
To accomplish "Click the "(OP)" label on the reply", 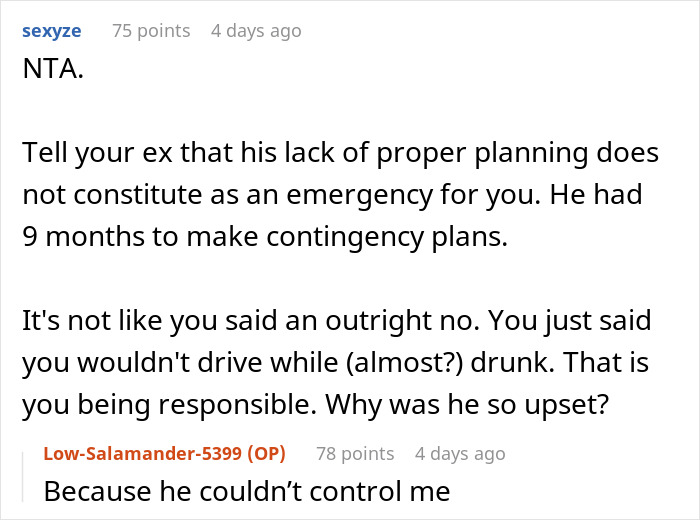I will point(263,453).
